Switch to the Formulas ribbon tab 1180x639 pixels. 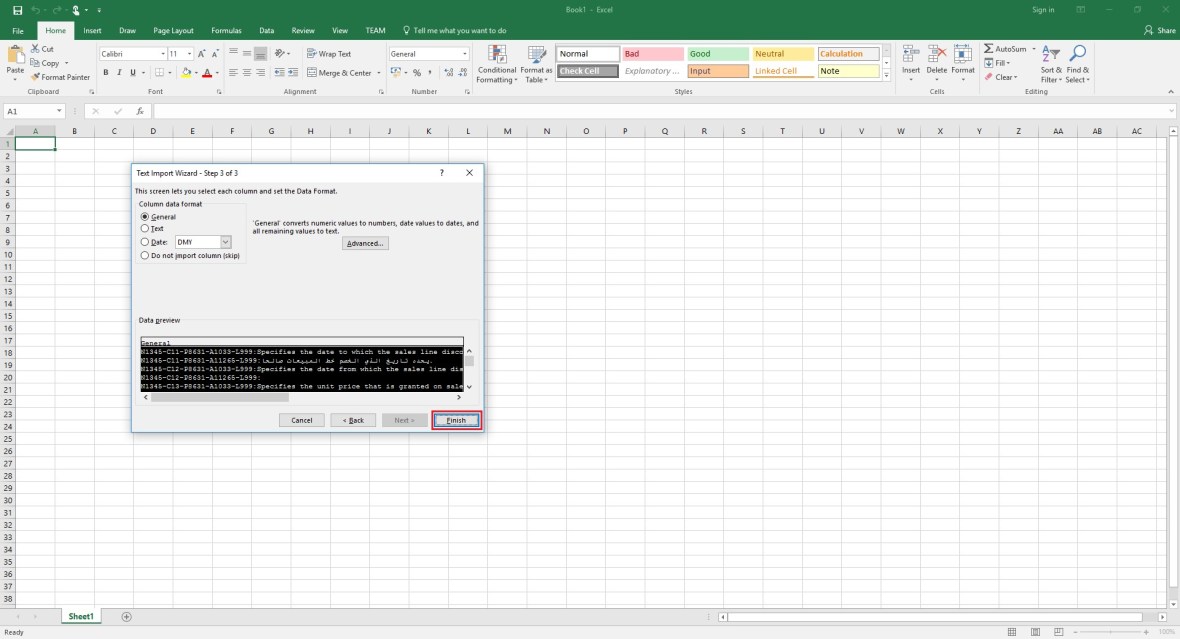tap(226, 31)
